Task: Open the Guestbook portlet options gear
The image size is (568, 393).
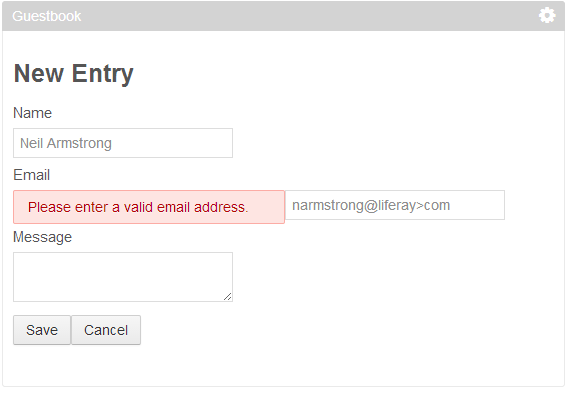Action: pyautogui.click(x=547, y=16)
